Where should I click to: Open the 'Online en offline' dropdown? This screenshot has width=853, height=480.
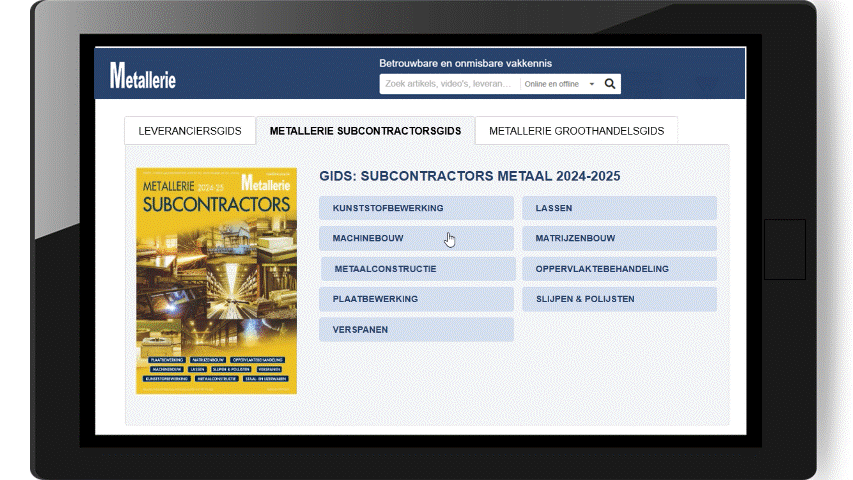coord(559,84)
